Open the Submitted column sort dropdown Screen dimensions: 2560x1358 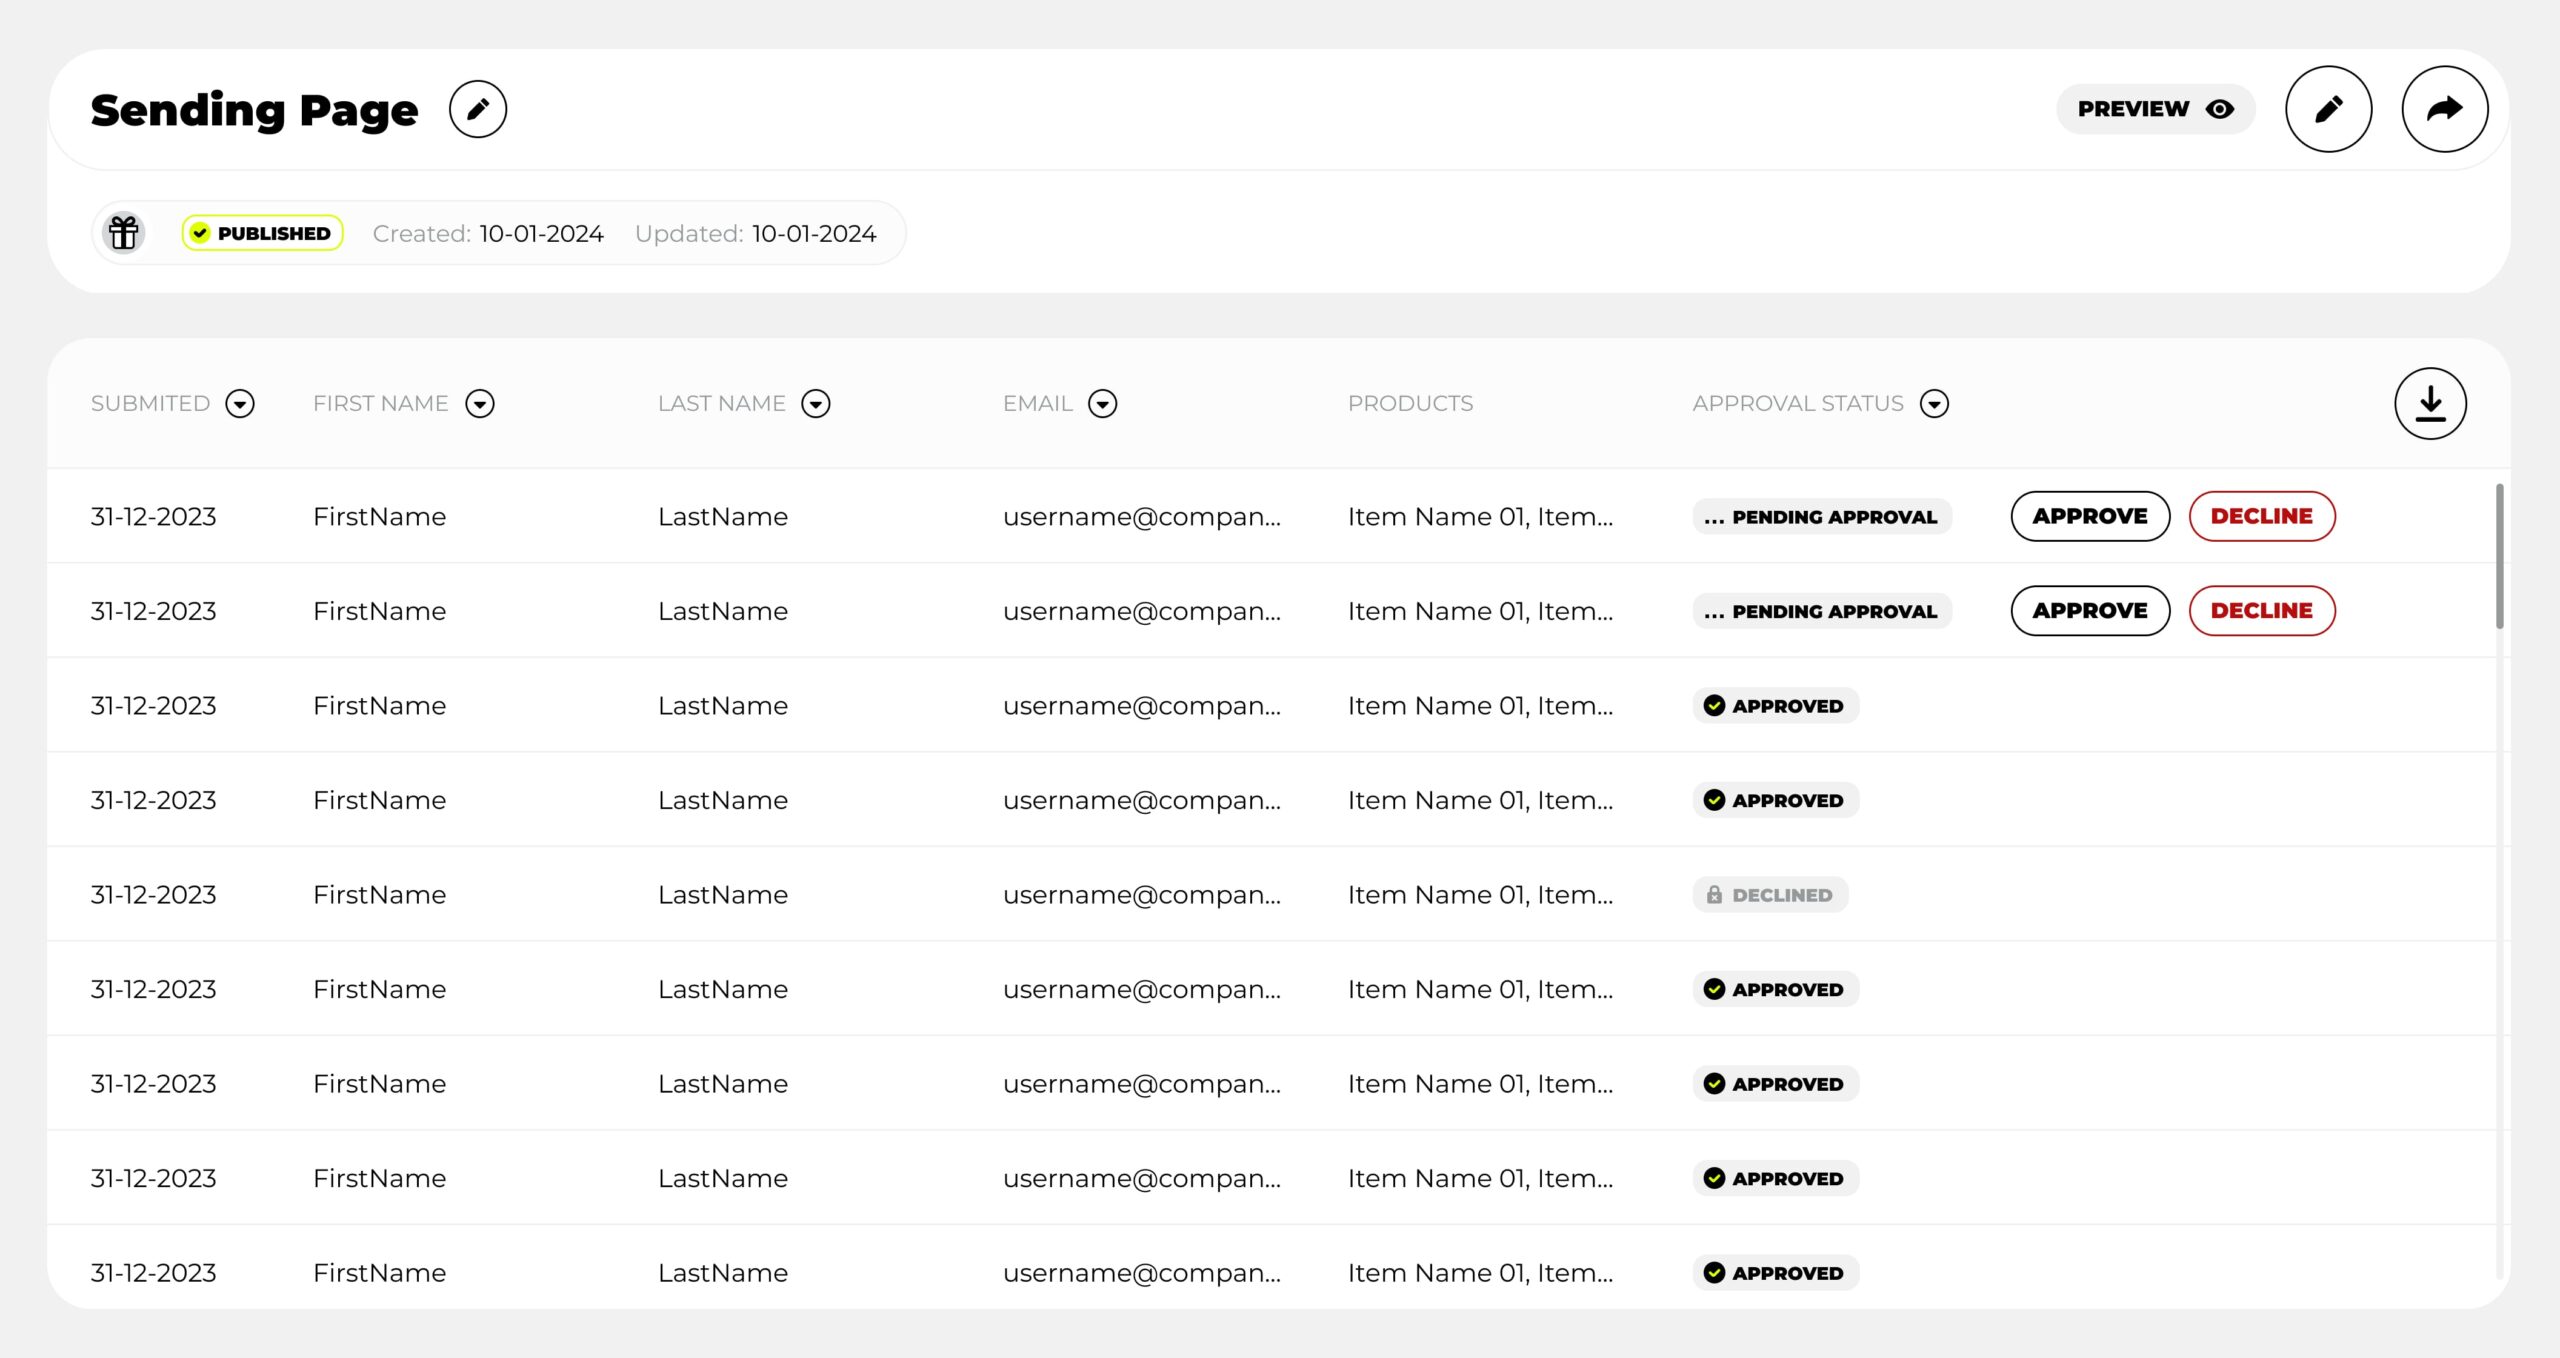[x=239, y=404]
